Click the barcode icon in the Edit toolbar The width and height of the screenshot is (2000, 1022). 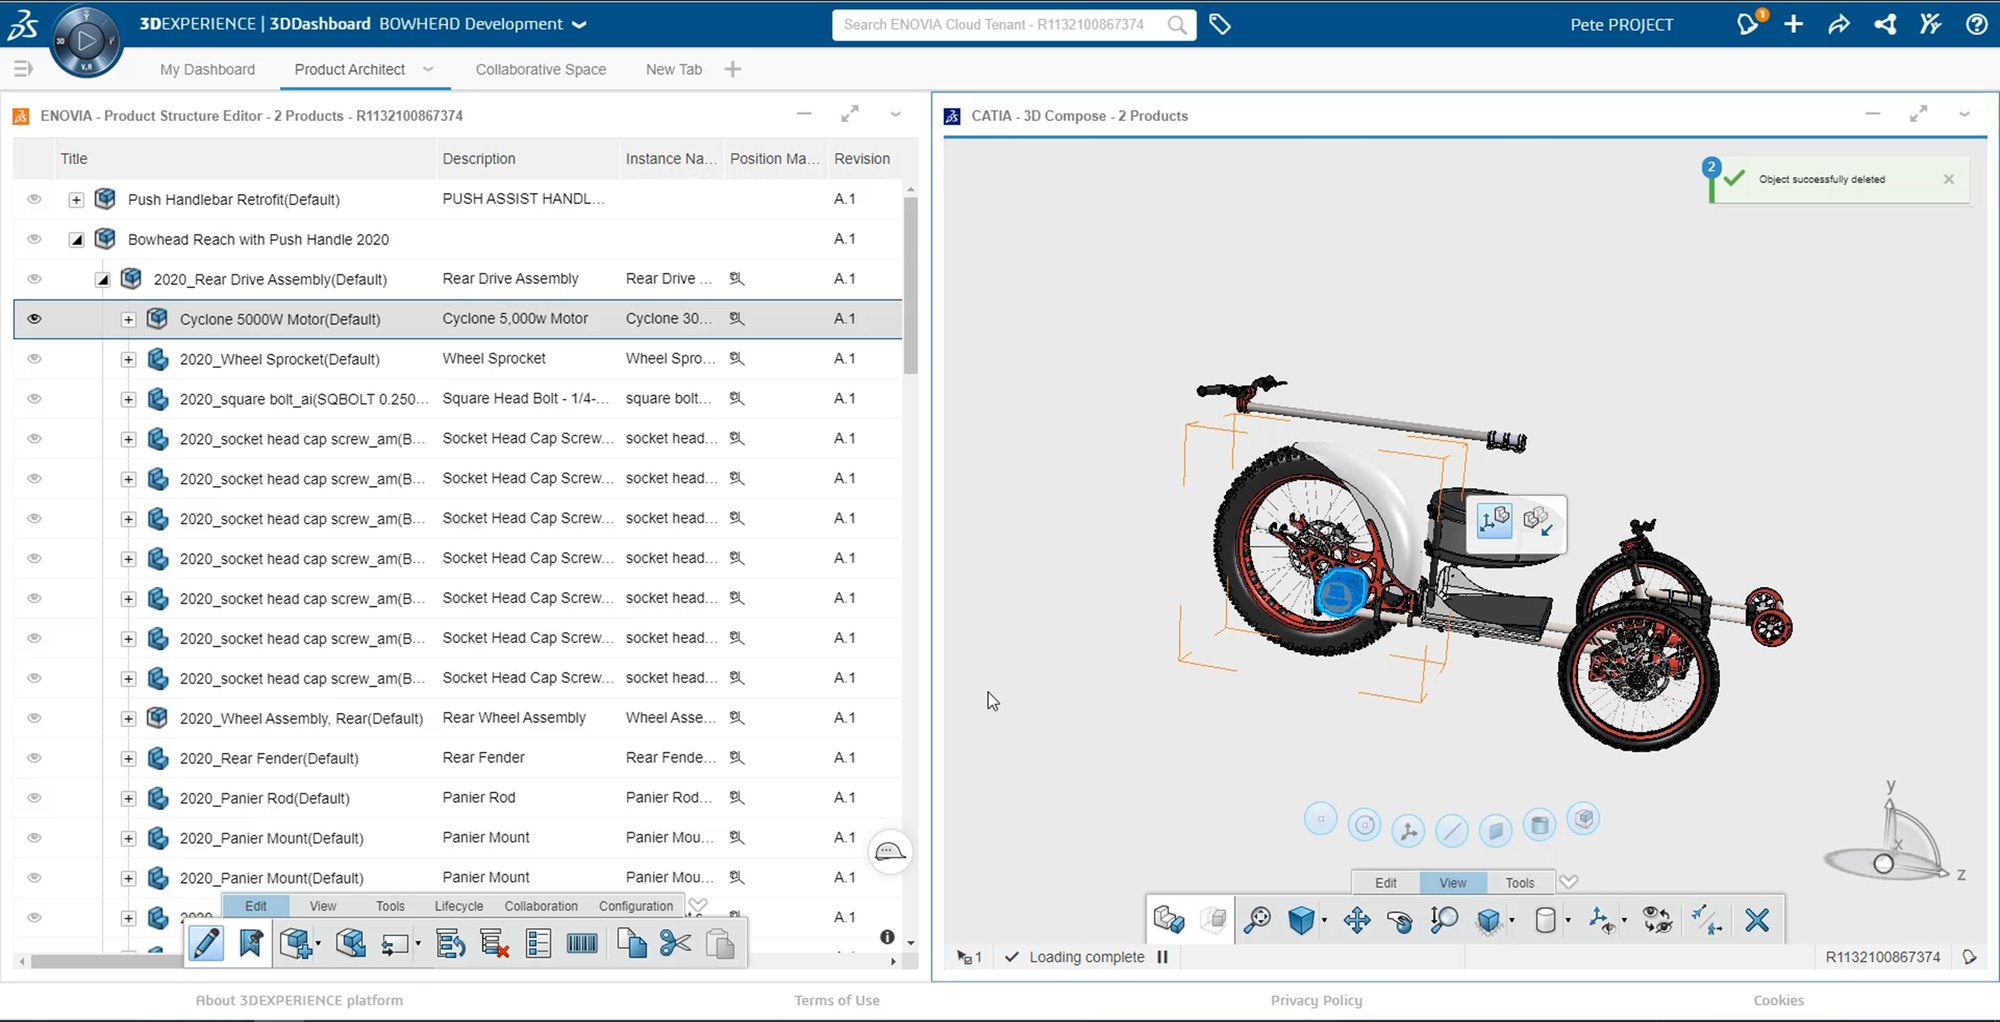pyautogui.click(x=581, y=942)
